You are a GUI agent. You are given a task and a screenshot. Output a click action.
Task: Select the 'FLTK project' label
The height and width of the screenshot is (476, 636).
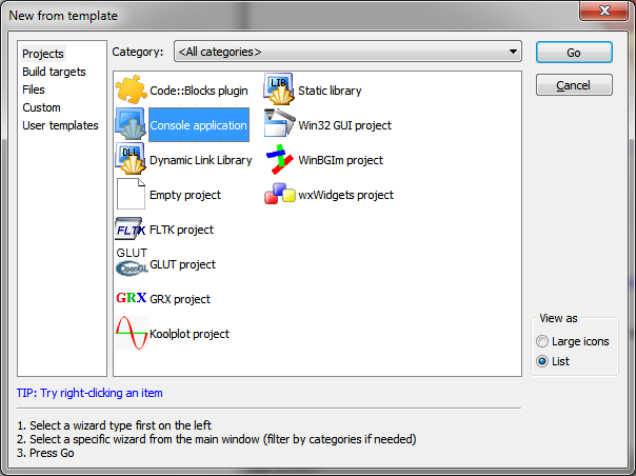[x=181, y=229]
